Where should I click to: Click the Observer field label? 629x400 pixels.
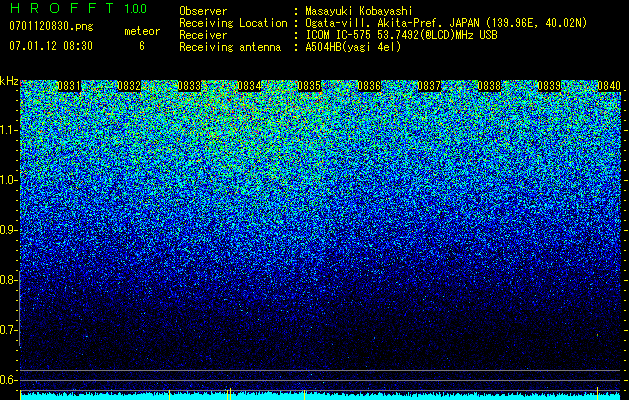click(203, 11)
